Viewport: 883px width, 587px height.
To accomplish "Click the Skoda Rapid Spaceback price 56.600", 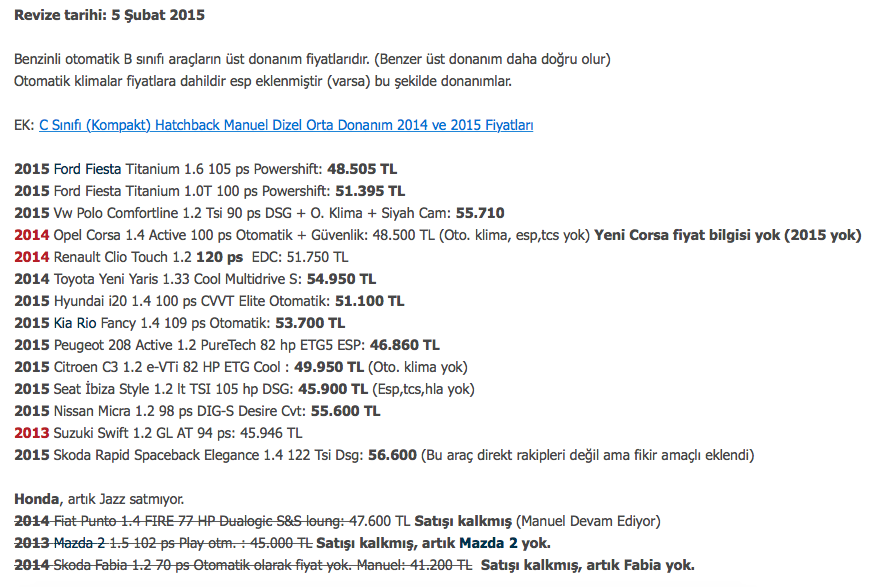I will click(x=392, y=455).
